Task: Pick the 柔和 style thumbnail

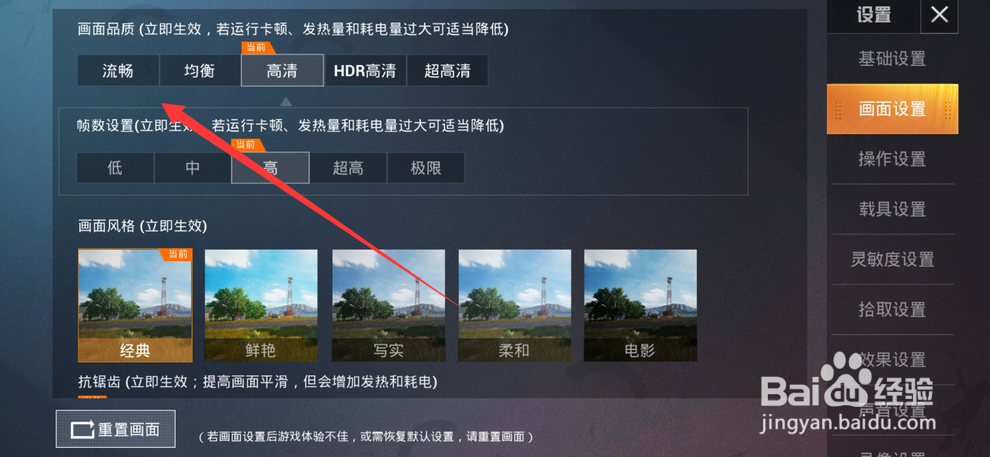Action: 515,306
